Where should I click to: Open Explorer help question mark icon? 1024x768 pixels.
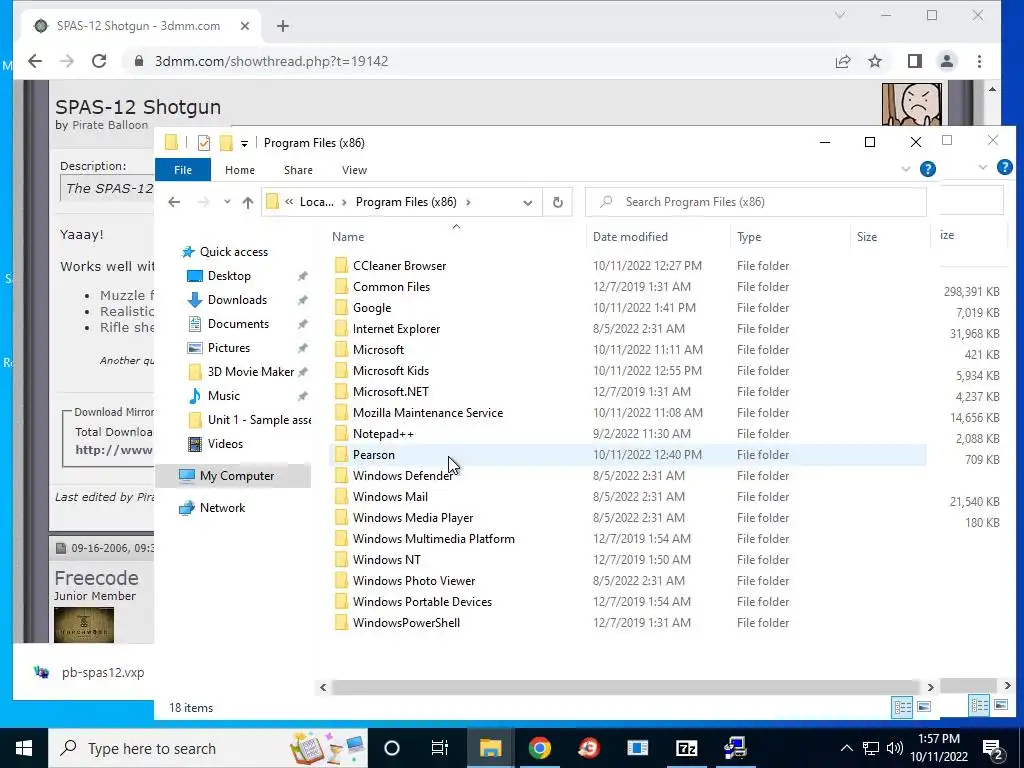click(927, 169)
